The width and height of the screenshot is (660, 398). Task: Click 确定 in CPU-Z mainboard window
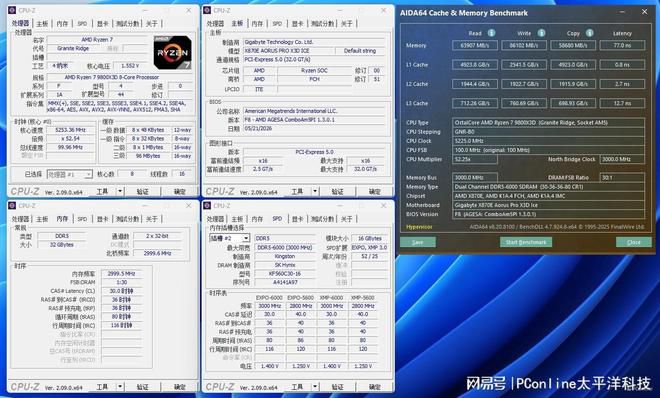coord(375,191)
